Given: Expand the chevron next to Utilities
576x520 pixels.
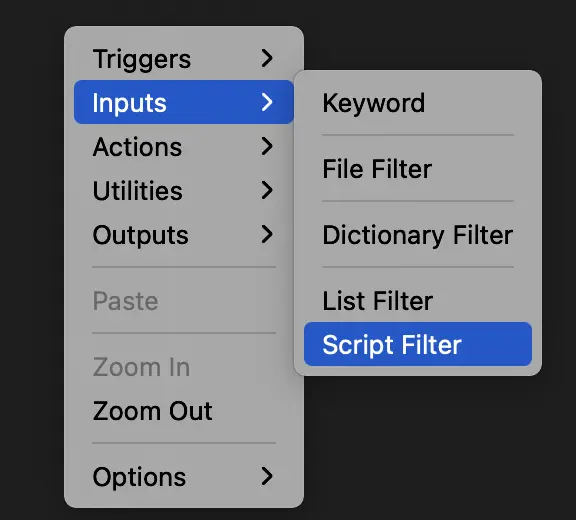Looking at the screenshot, I should 267,190.
